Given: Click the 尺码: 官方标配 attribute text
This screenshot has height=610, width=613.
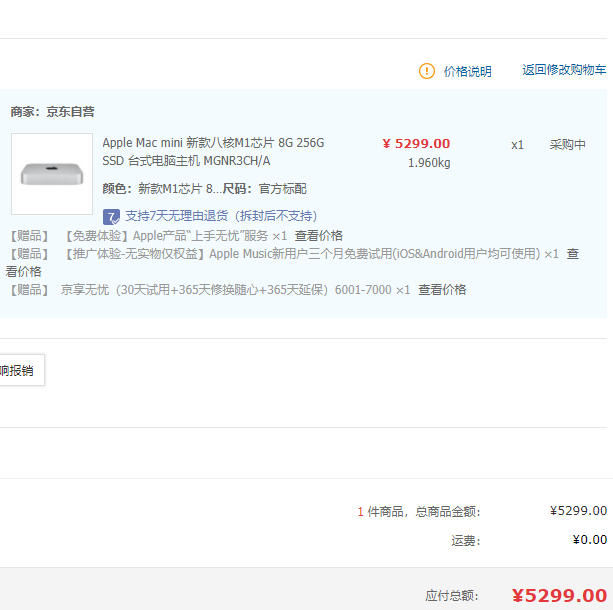Looking at the screenshot, I should [x=265, y=189].
